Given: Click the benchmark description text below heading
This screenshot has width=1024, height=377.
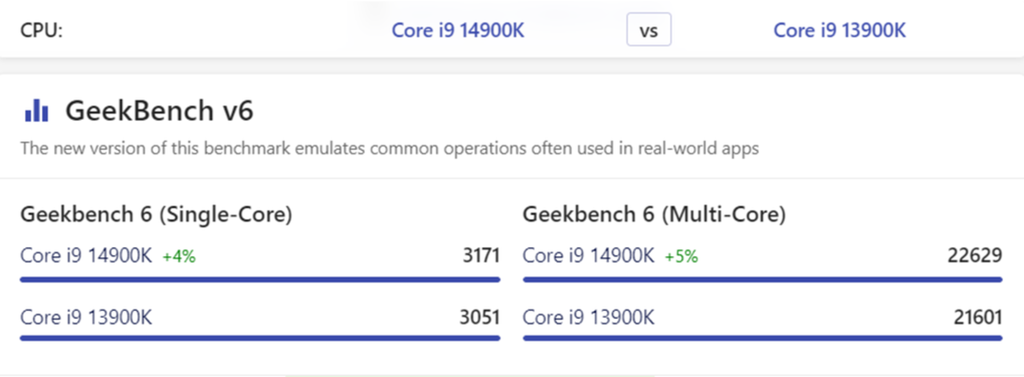Looking at the screenshot, I should [x=389, y=148].
